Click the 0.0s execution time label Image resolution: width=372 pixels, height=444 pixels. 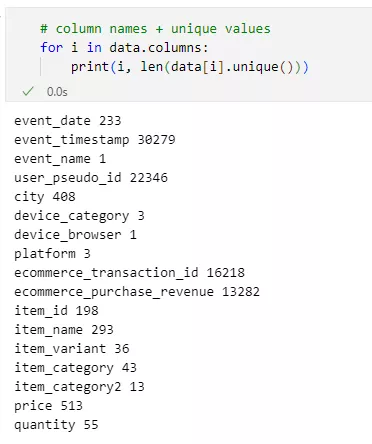[57, 92]
